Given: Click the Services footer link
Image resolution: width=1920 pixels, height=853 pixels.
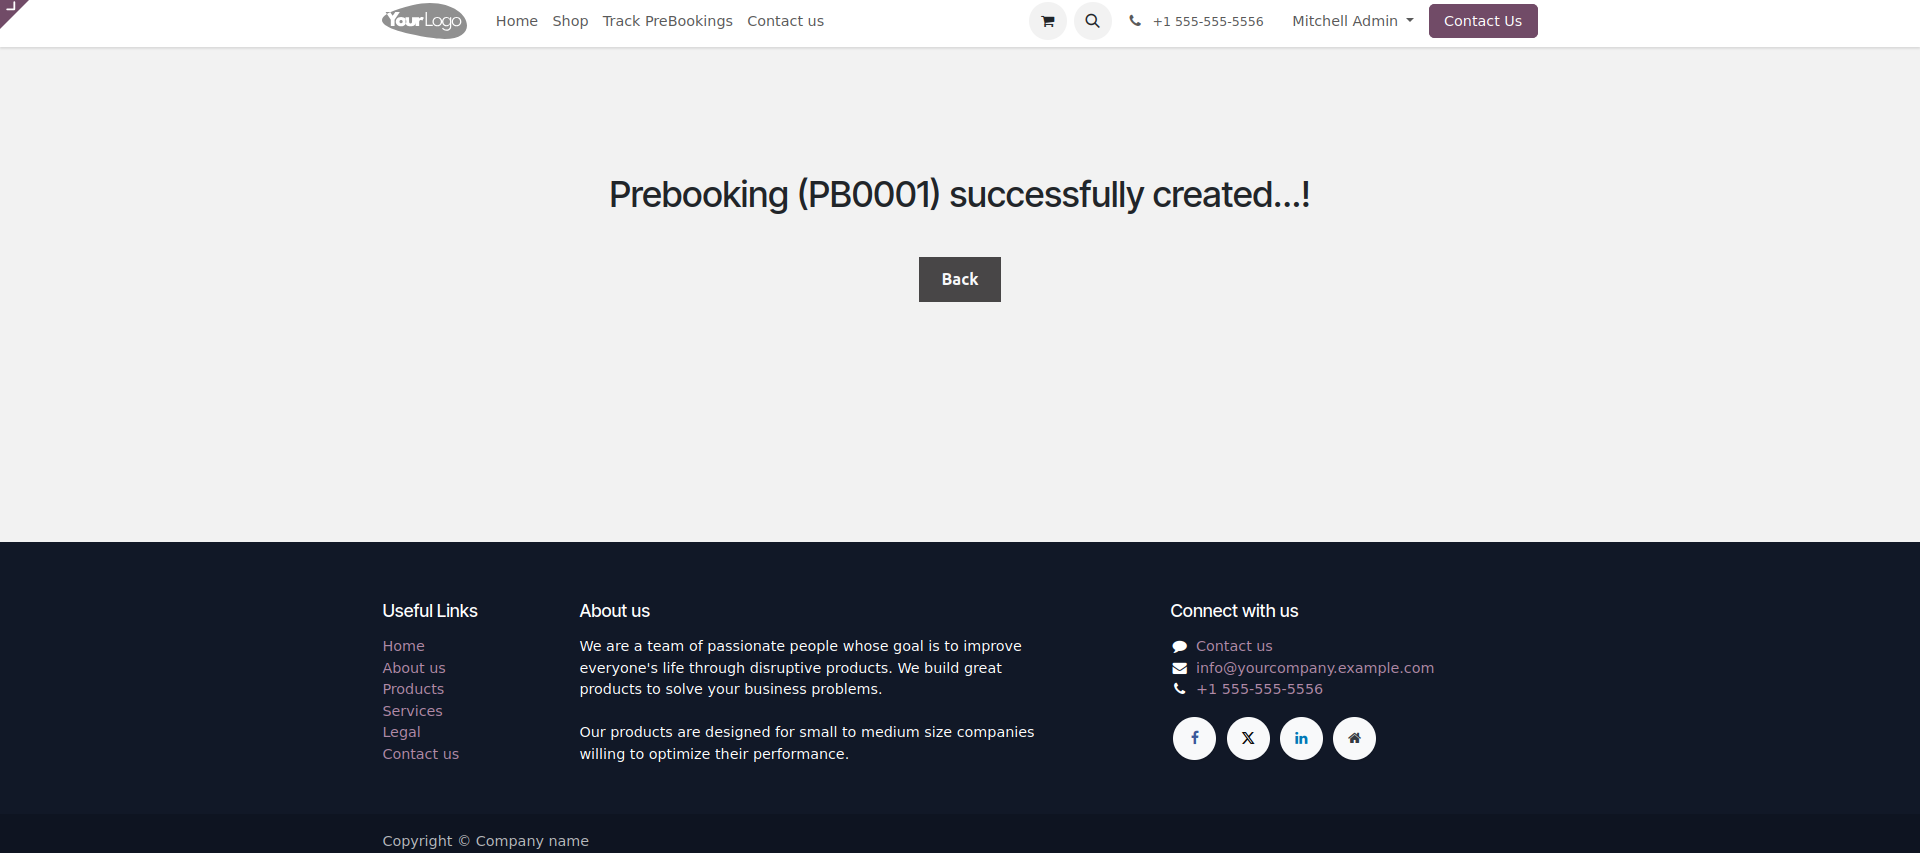Looking at the screenshot, I should pos(412,711).
